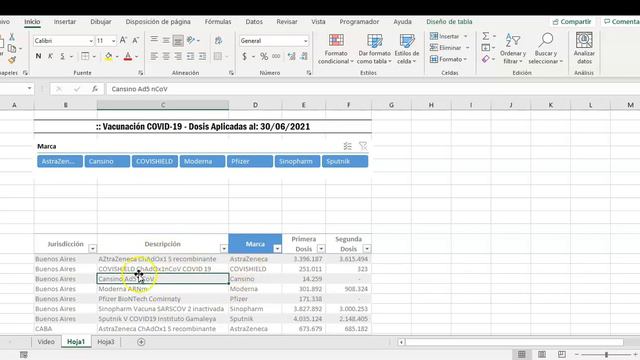Toggle bold formatting (N)
The image size is (640, 360).
38,56
